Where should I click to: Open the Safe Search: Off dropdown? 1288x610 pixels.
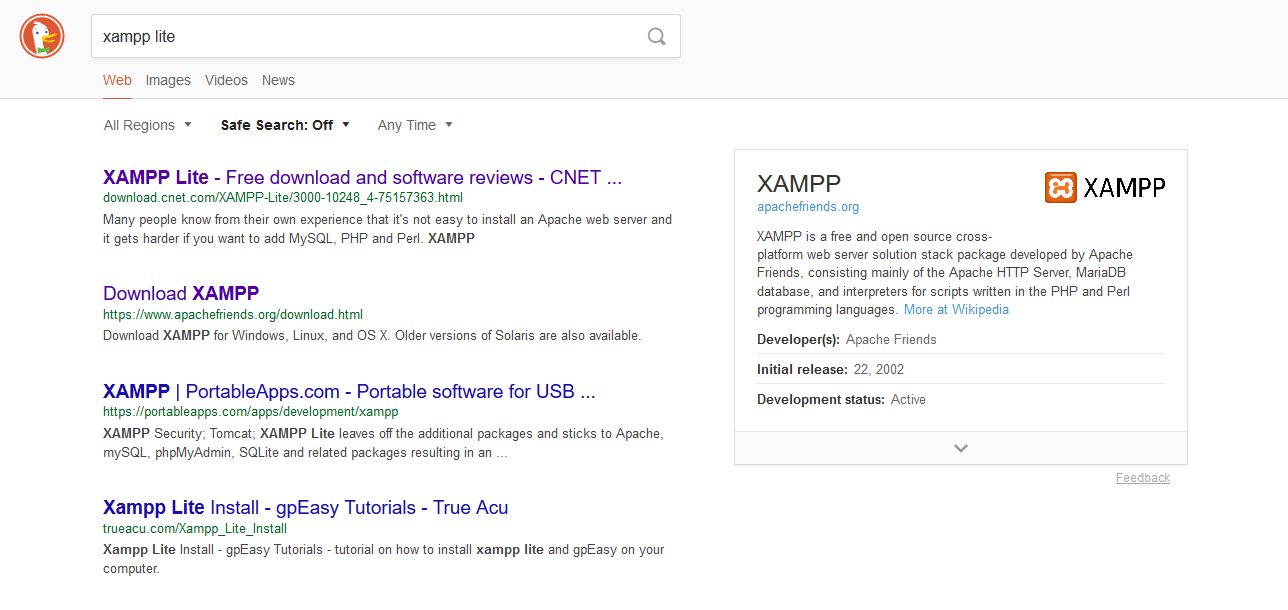point(286,125)
